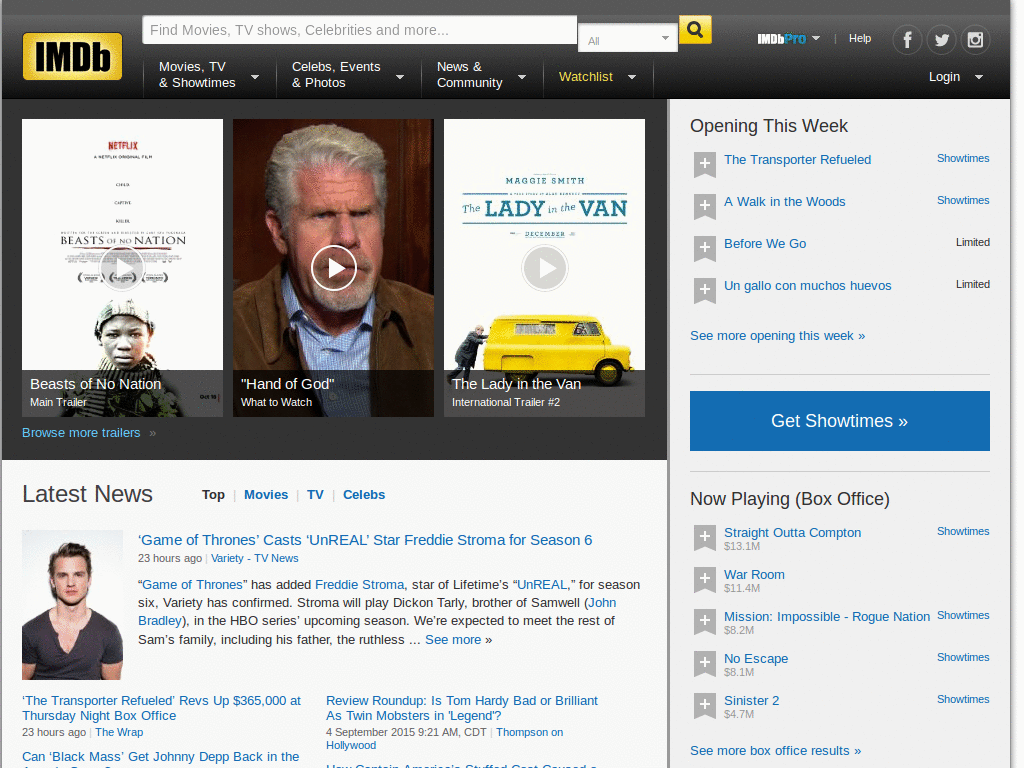
Task: Click the plus icon beside Straight Outta Compton
Action: coord(705,538)
